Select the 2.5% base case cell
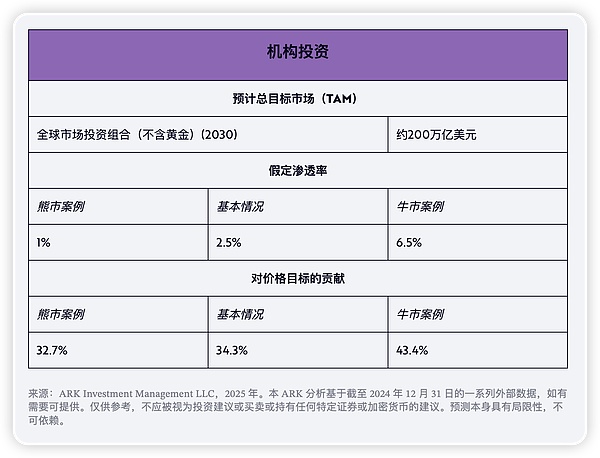 (229, 242)
